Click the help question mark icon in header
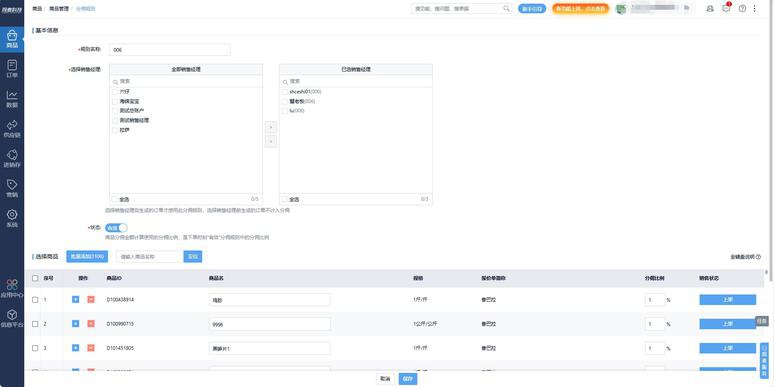 [x=742, y=8]
